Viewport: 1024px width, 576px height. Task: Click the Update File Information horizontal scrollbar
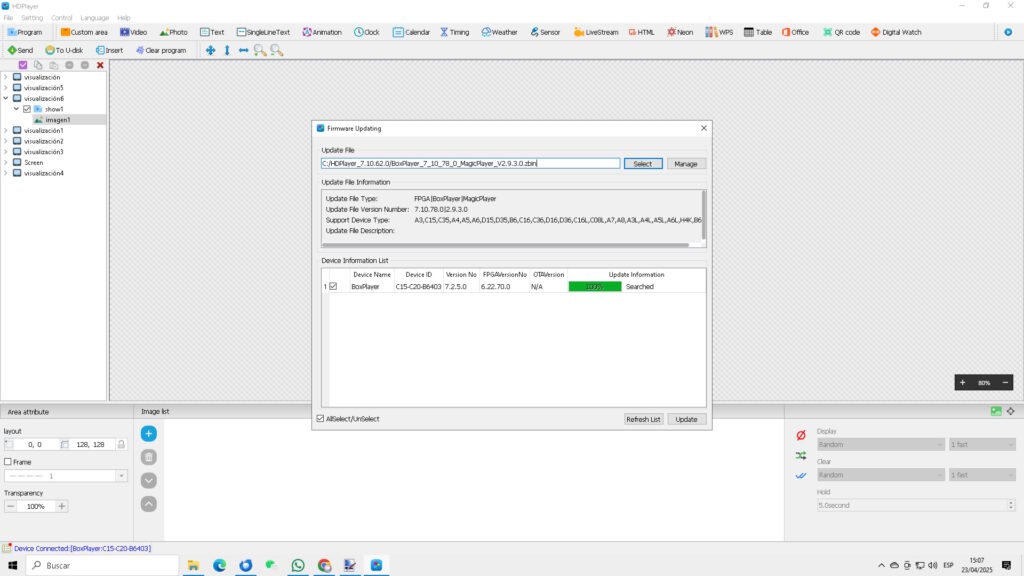click(505, 246)
